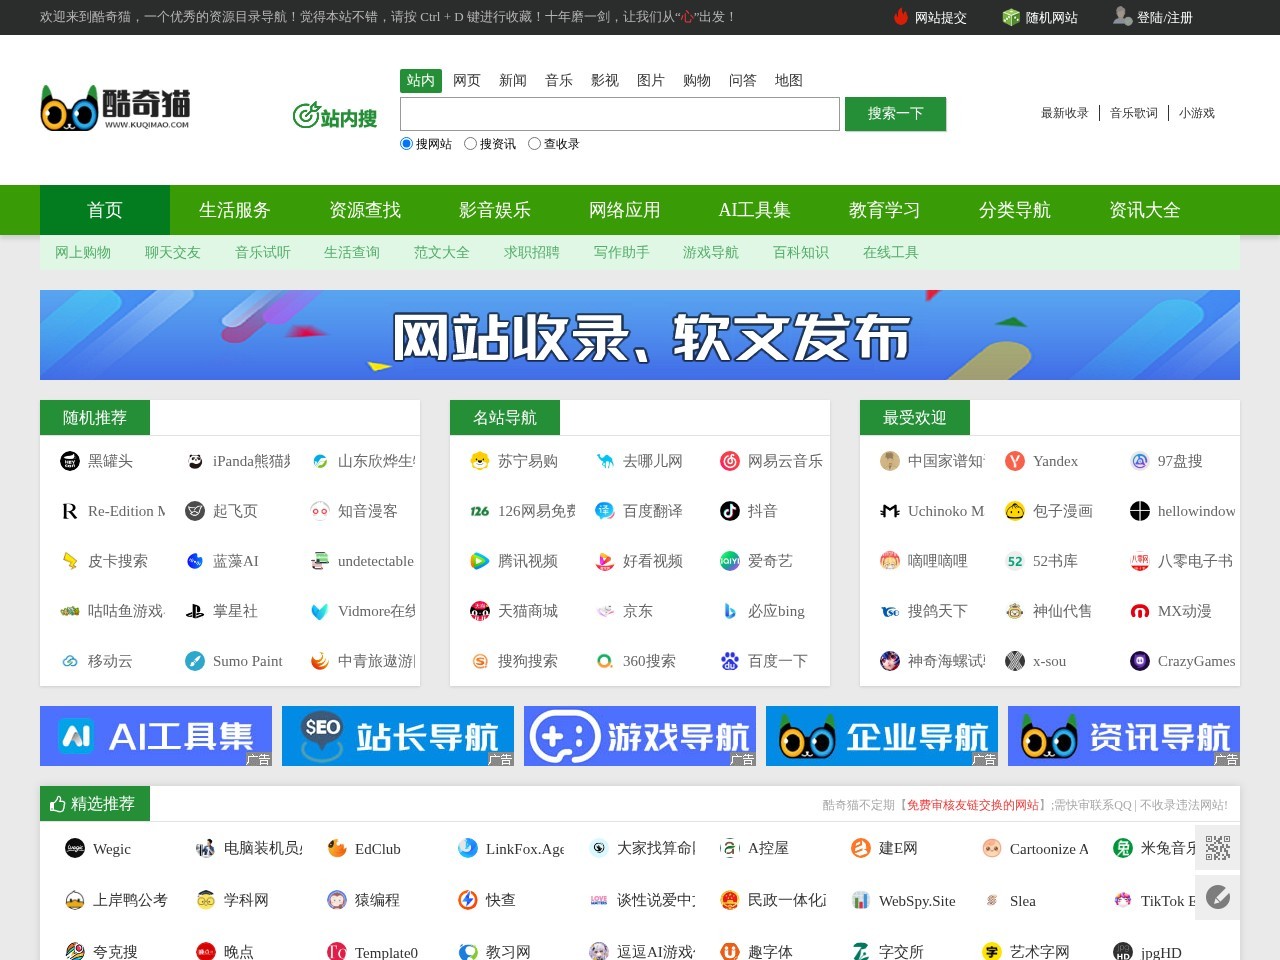Screen dimensions: 1280x960
Task: Open the 小游戏 link
Action: (x=1197, y=113)
